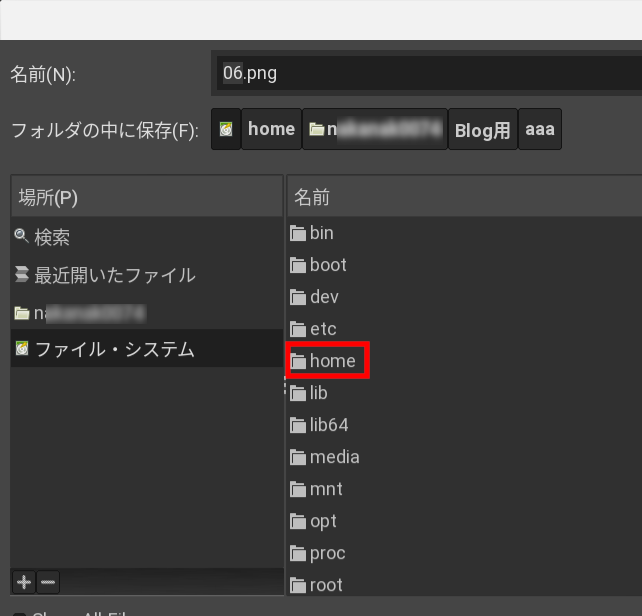Viewport: 642px width, 616px height.
Task: Select the boot folder
Action: tap(319, 265)
